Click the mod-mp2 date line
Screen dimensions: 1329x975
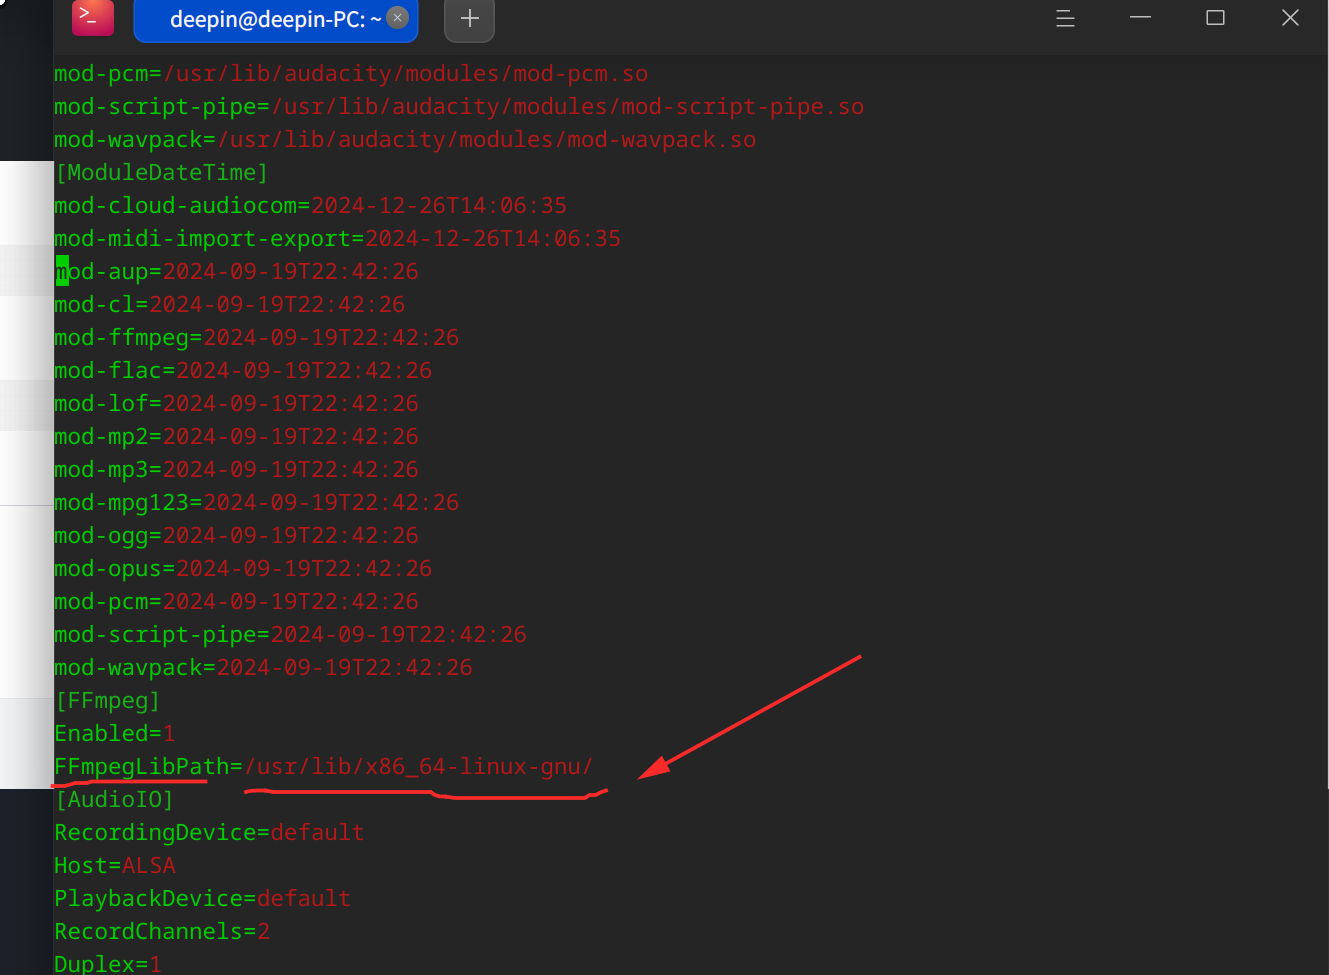pyautogui.click(x=236, y=436)
